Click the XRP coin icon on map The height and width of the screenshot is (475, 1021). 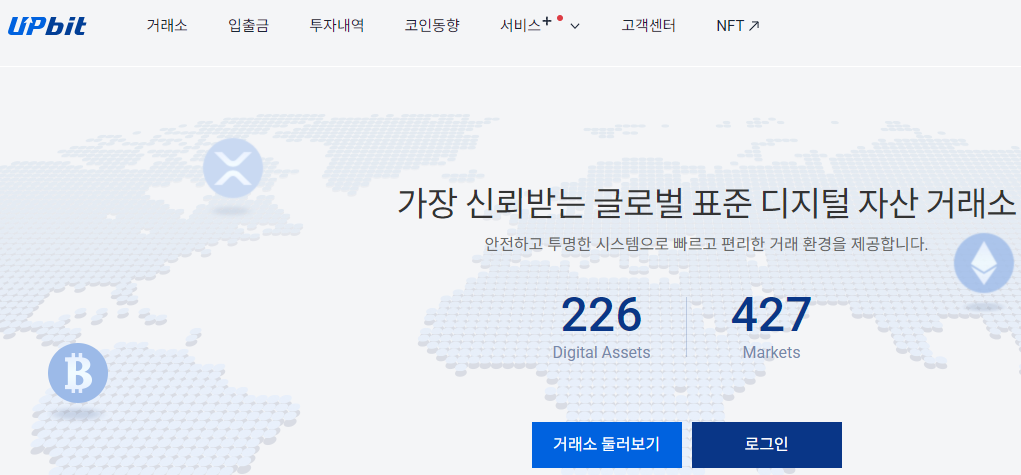[x=232, y=168]
